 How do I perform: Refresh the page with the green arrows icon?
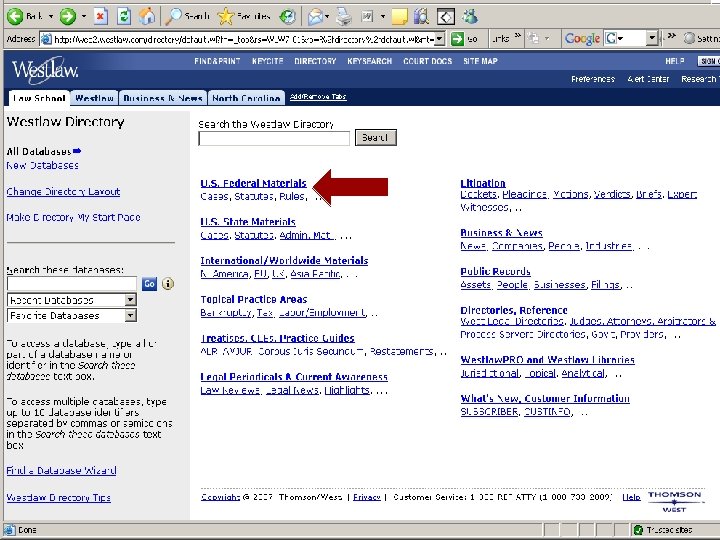coord(124,17)
